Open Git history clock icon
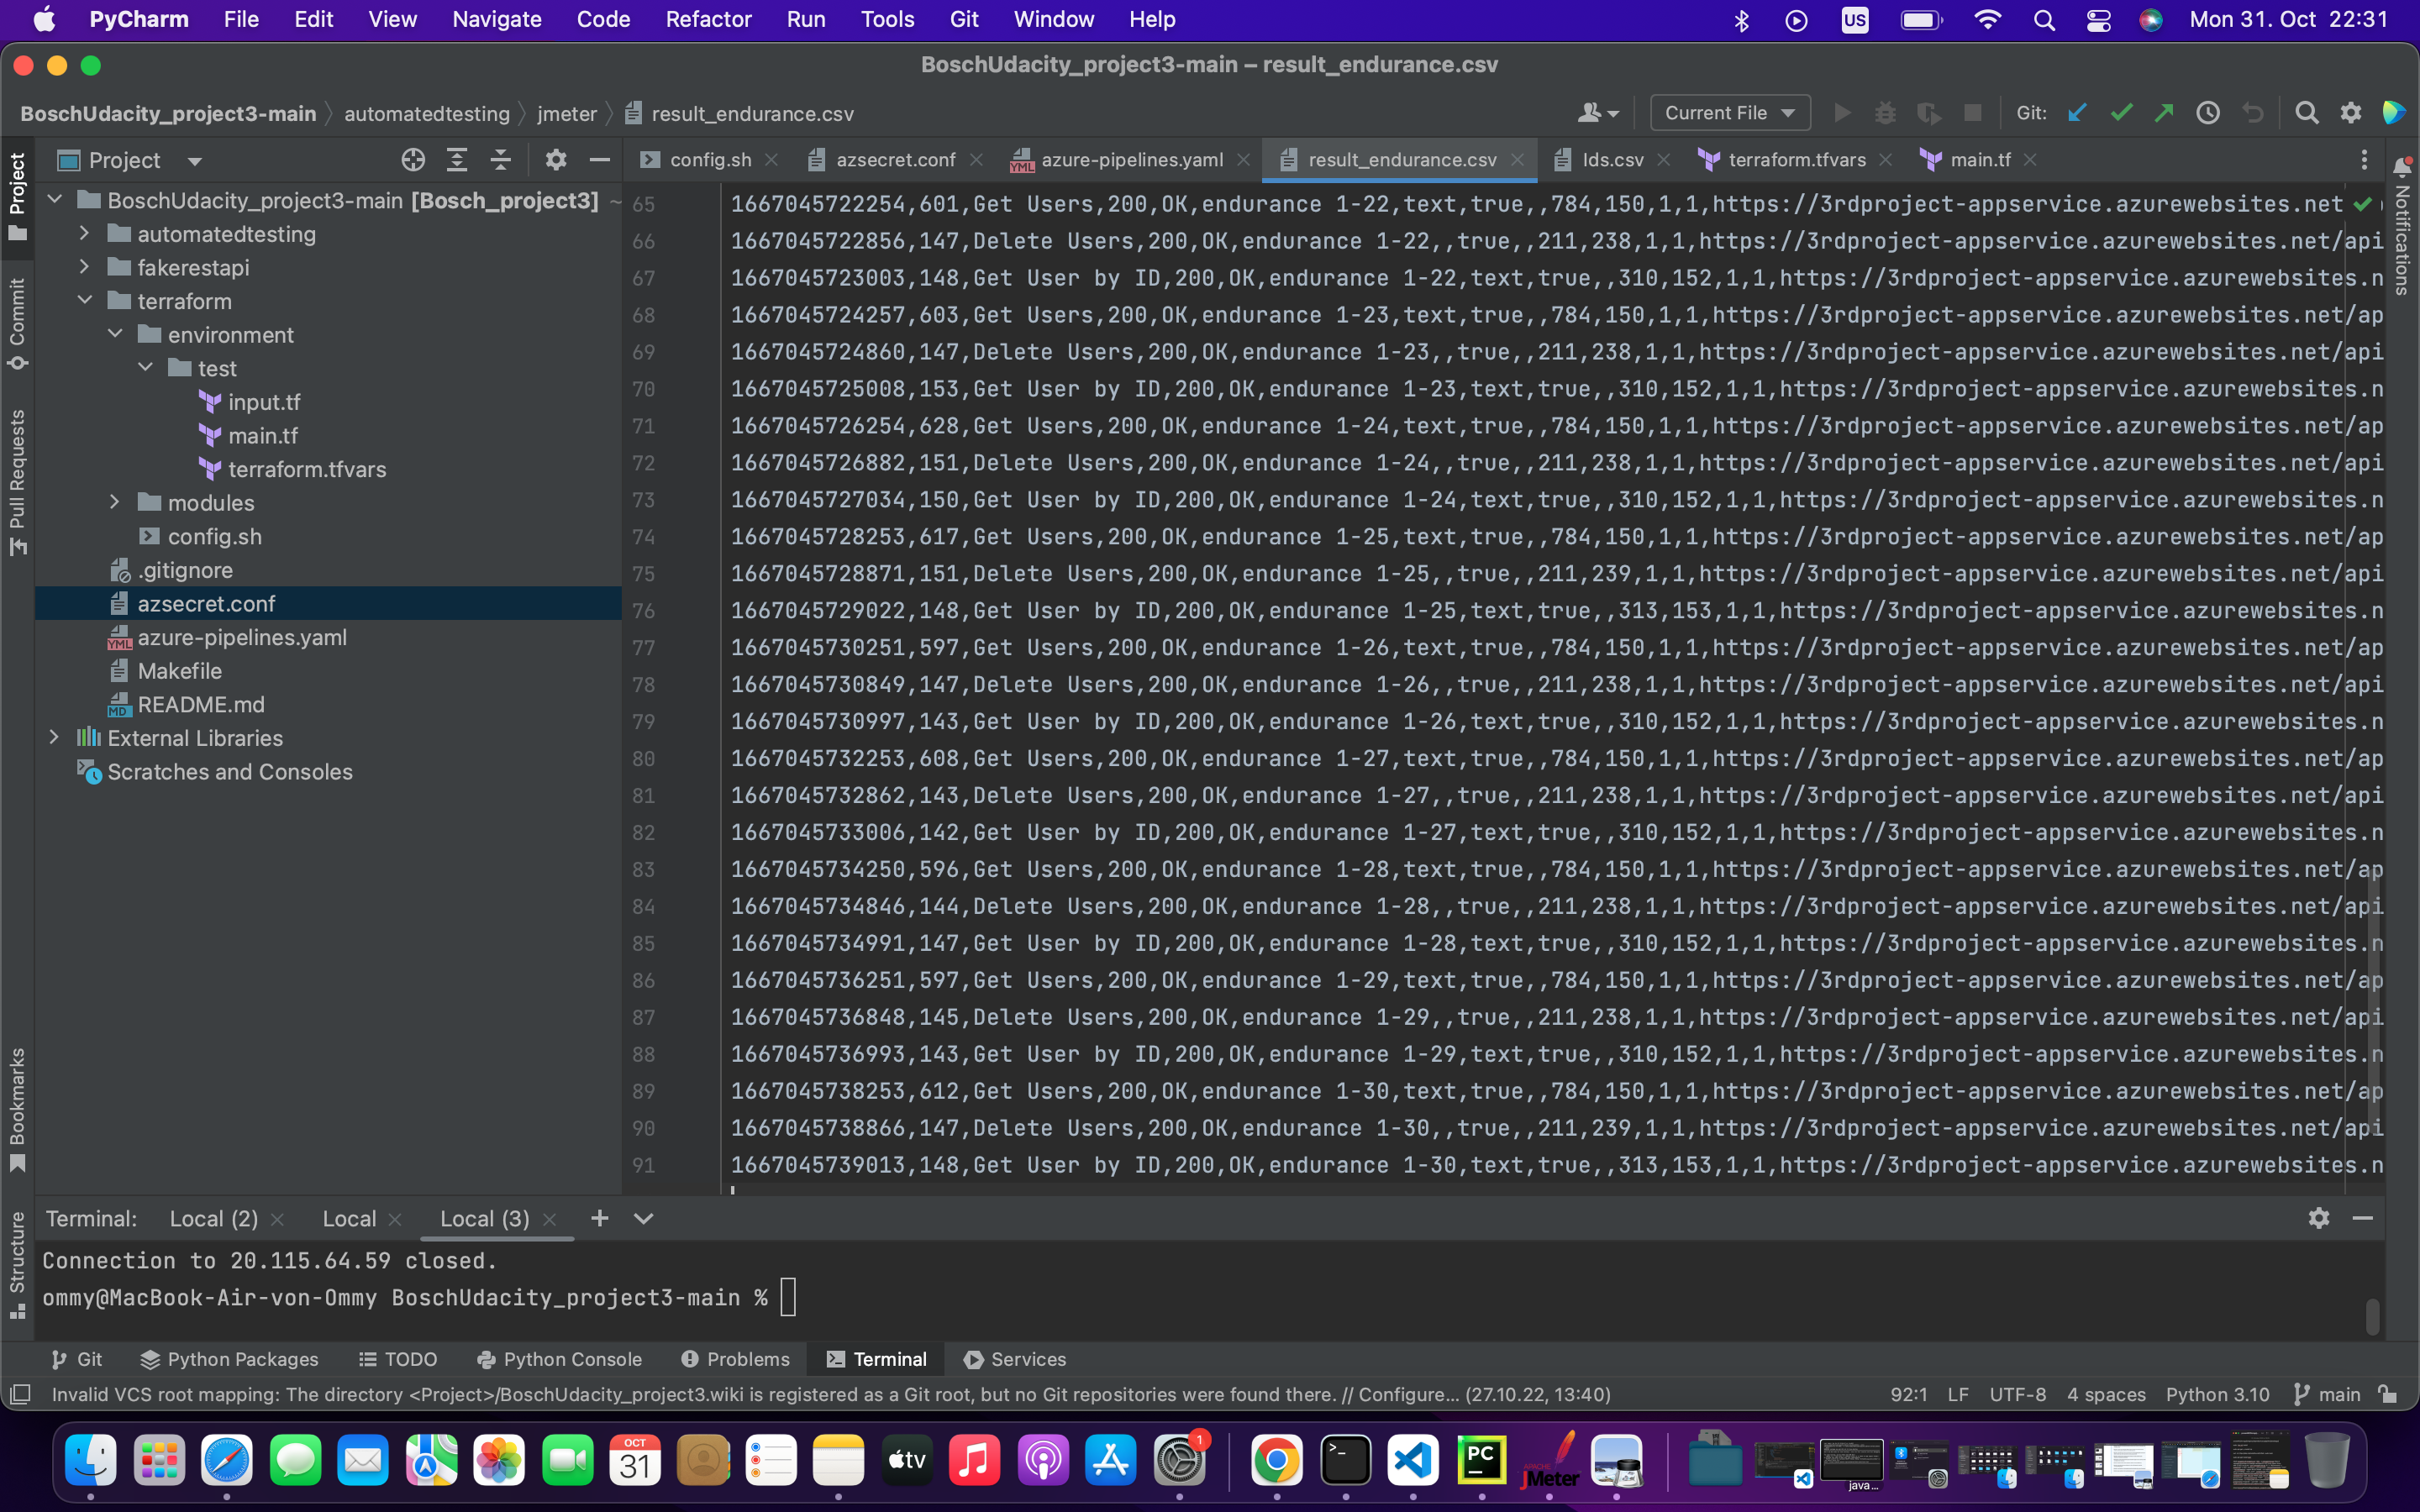Screen dimensions: 2420x1512 (x=2208, y=113)
